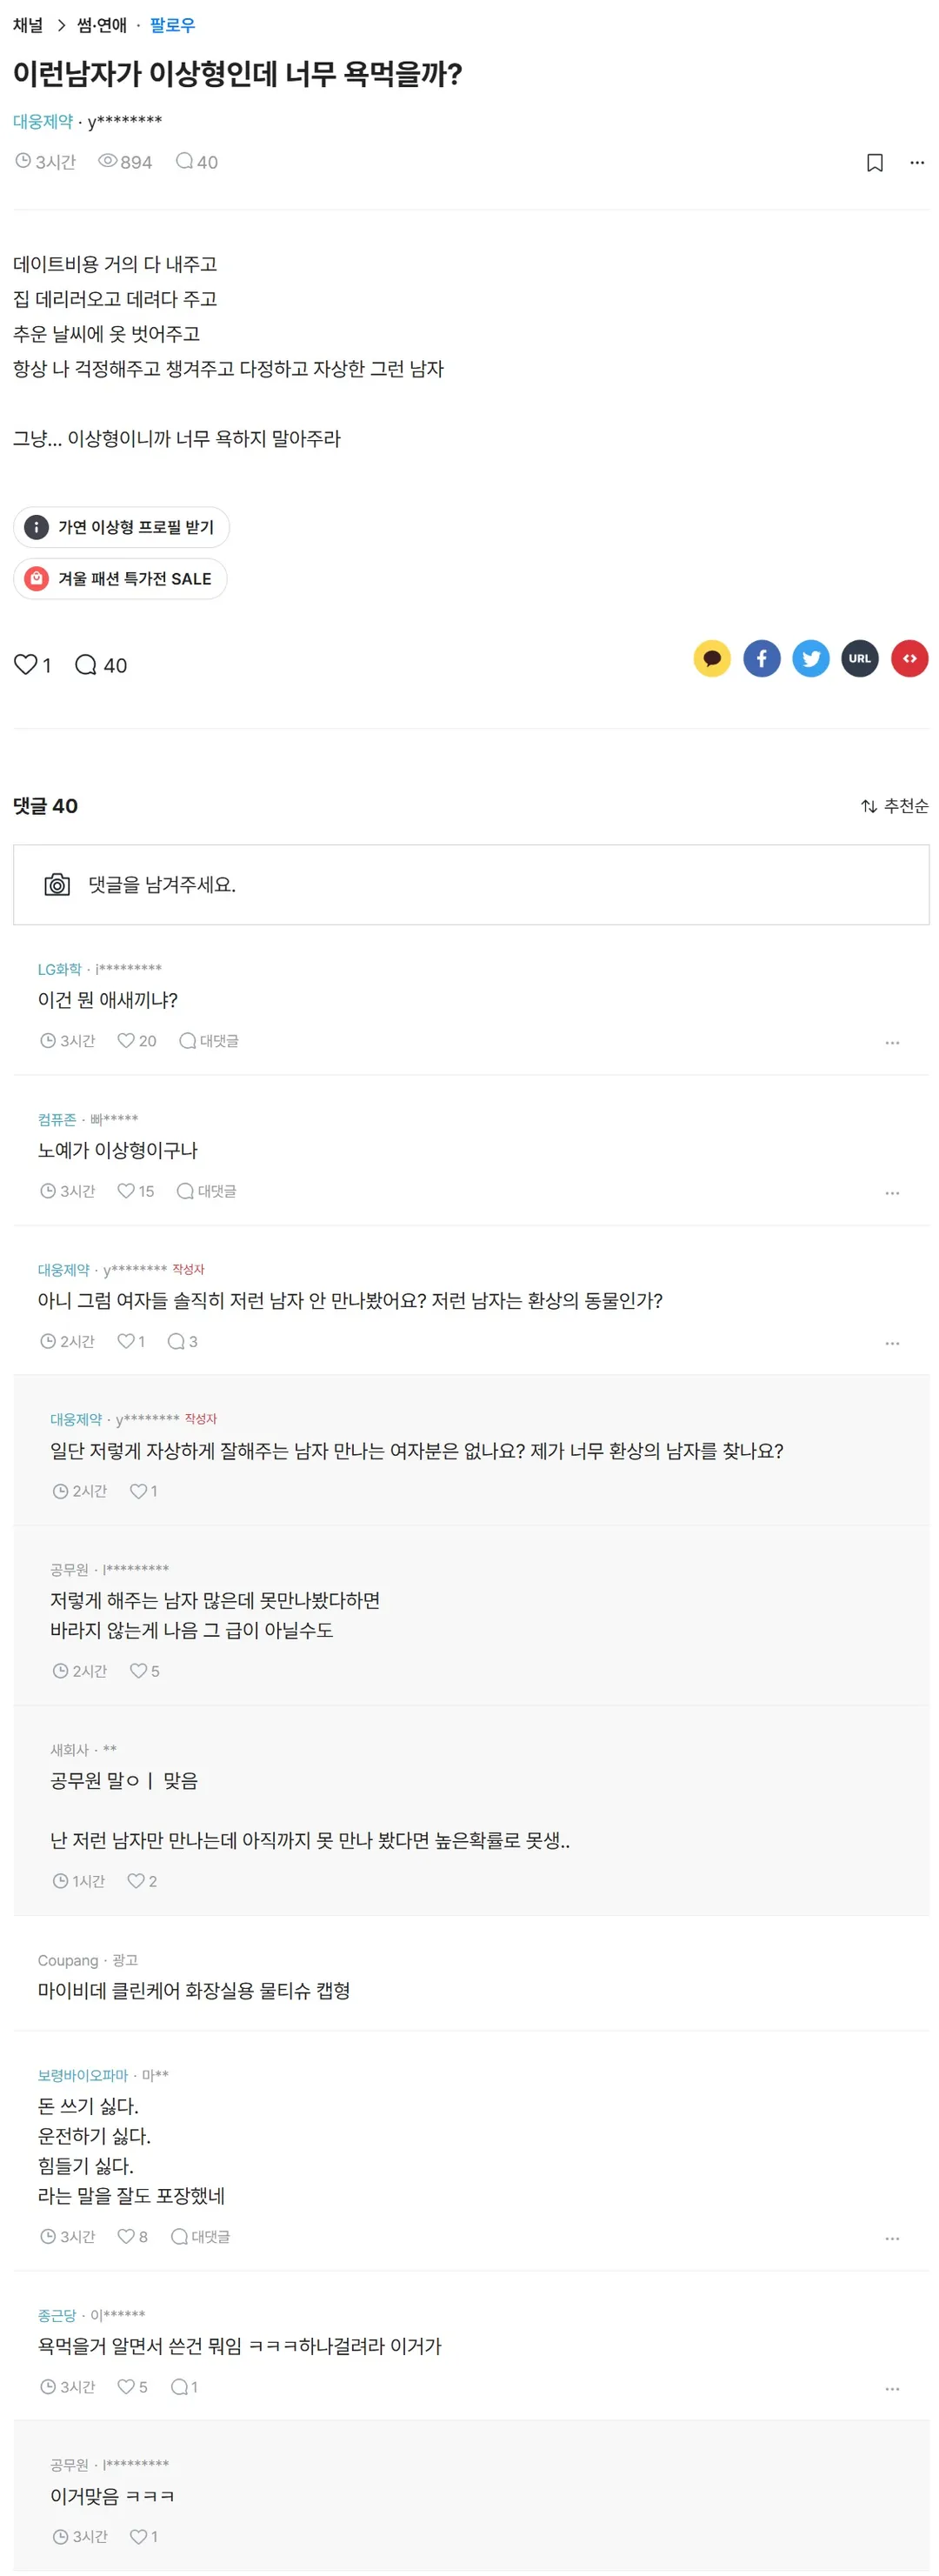
Task: Go to 썸·연애 channel breadcrumb
Action: point(102,25)
